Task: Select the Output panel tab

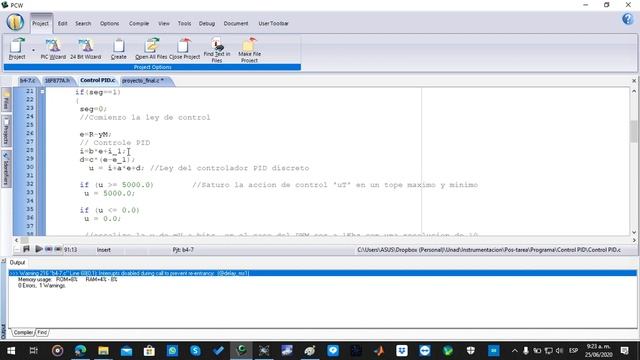Action: pos(18,262)
